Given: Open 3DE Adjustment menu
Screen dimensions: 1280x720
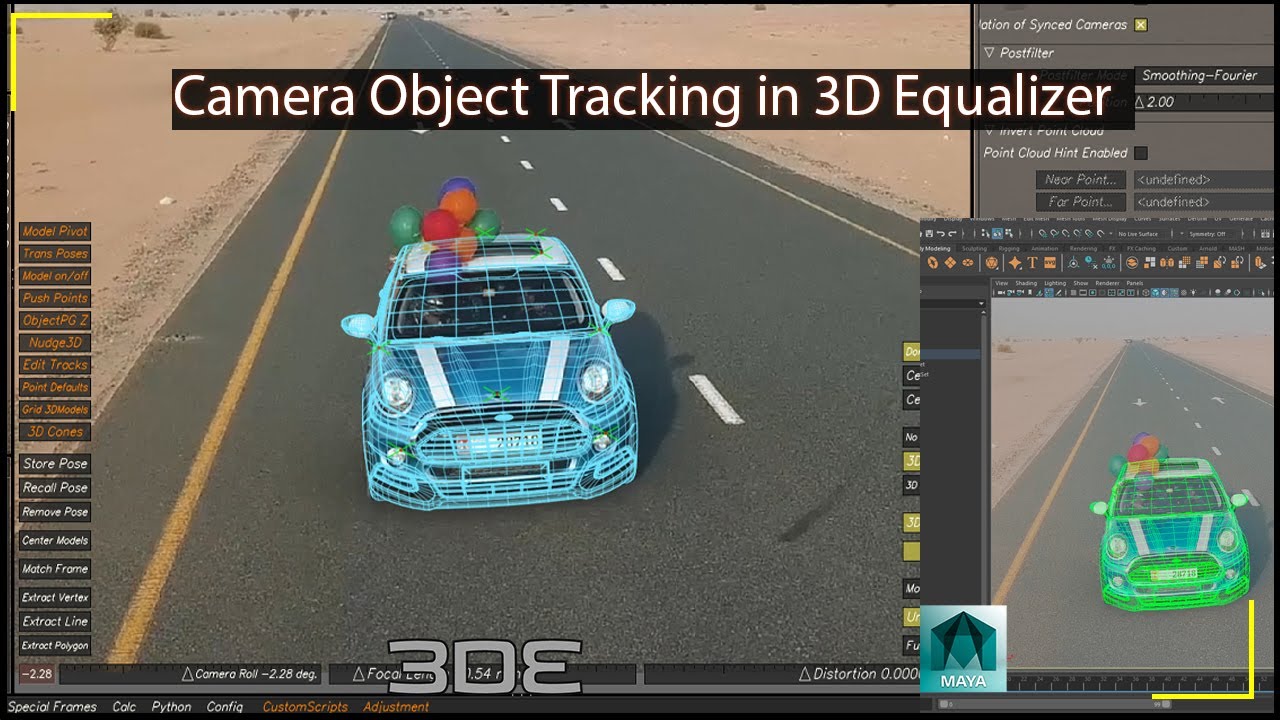Looking at the screenshot, I should [396, 706].
